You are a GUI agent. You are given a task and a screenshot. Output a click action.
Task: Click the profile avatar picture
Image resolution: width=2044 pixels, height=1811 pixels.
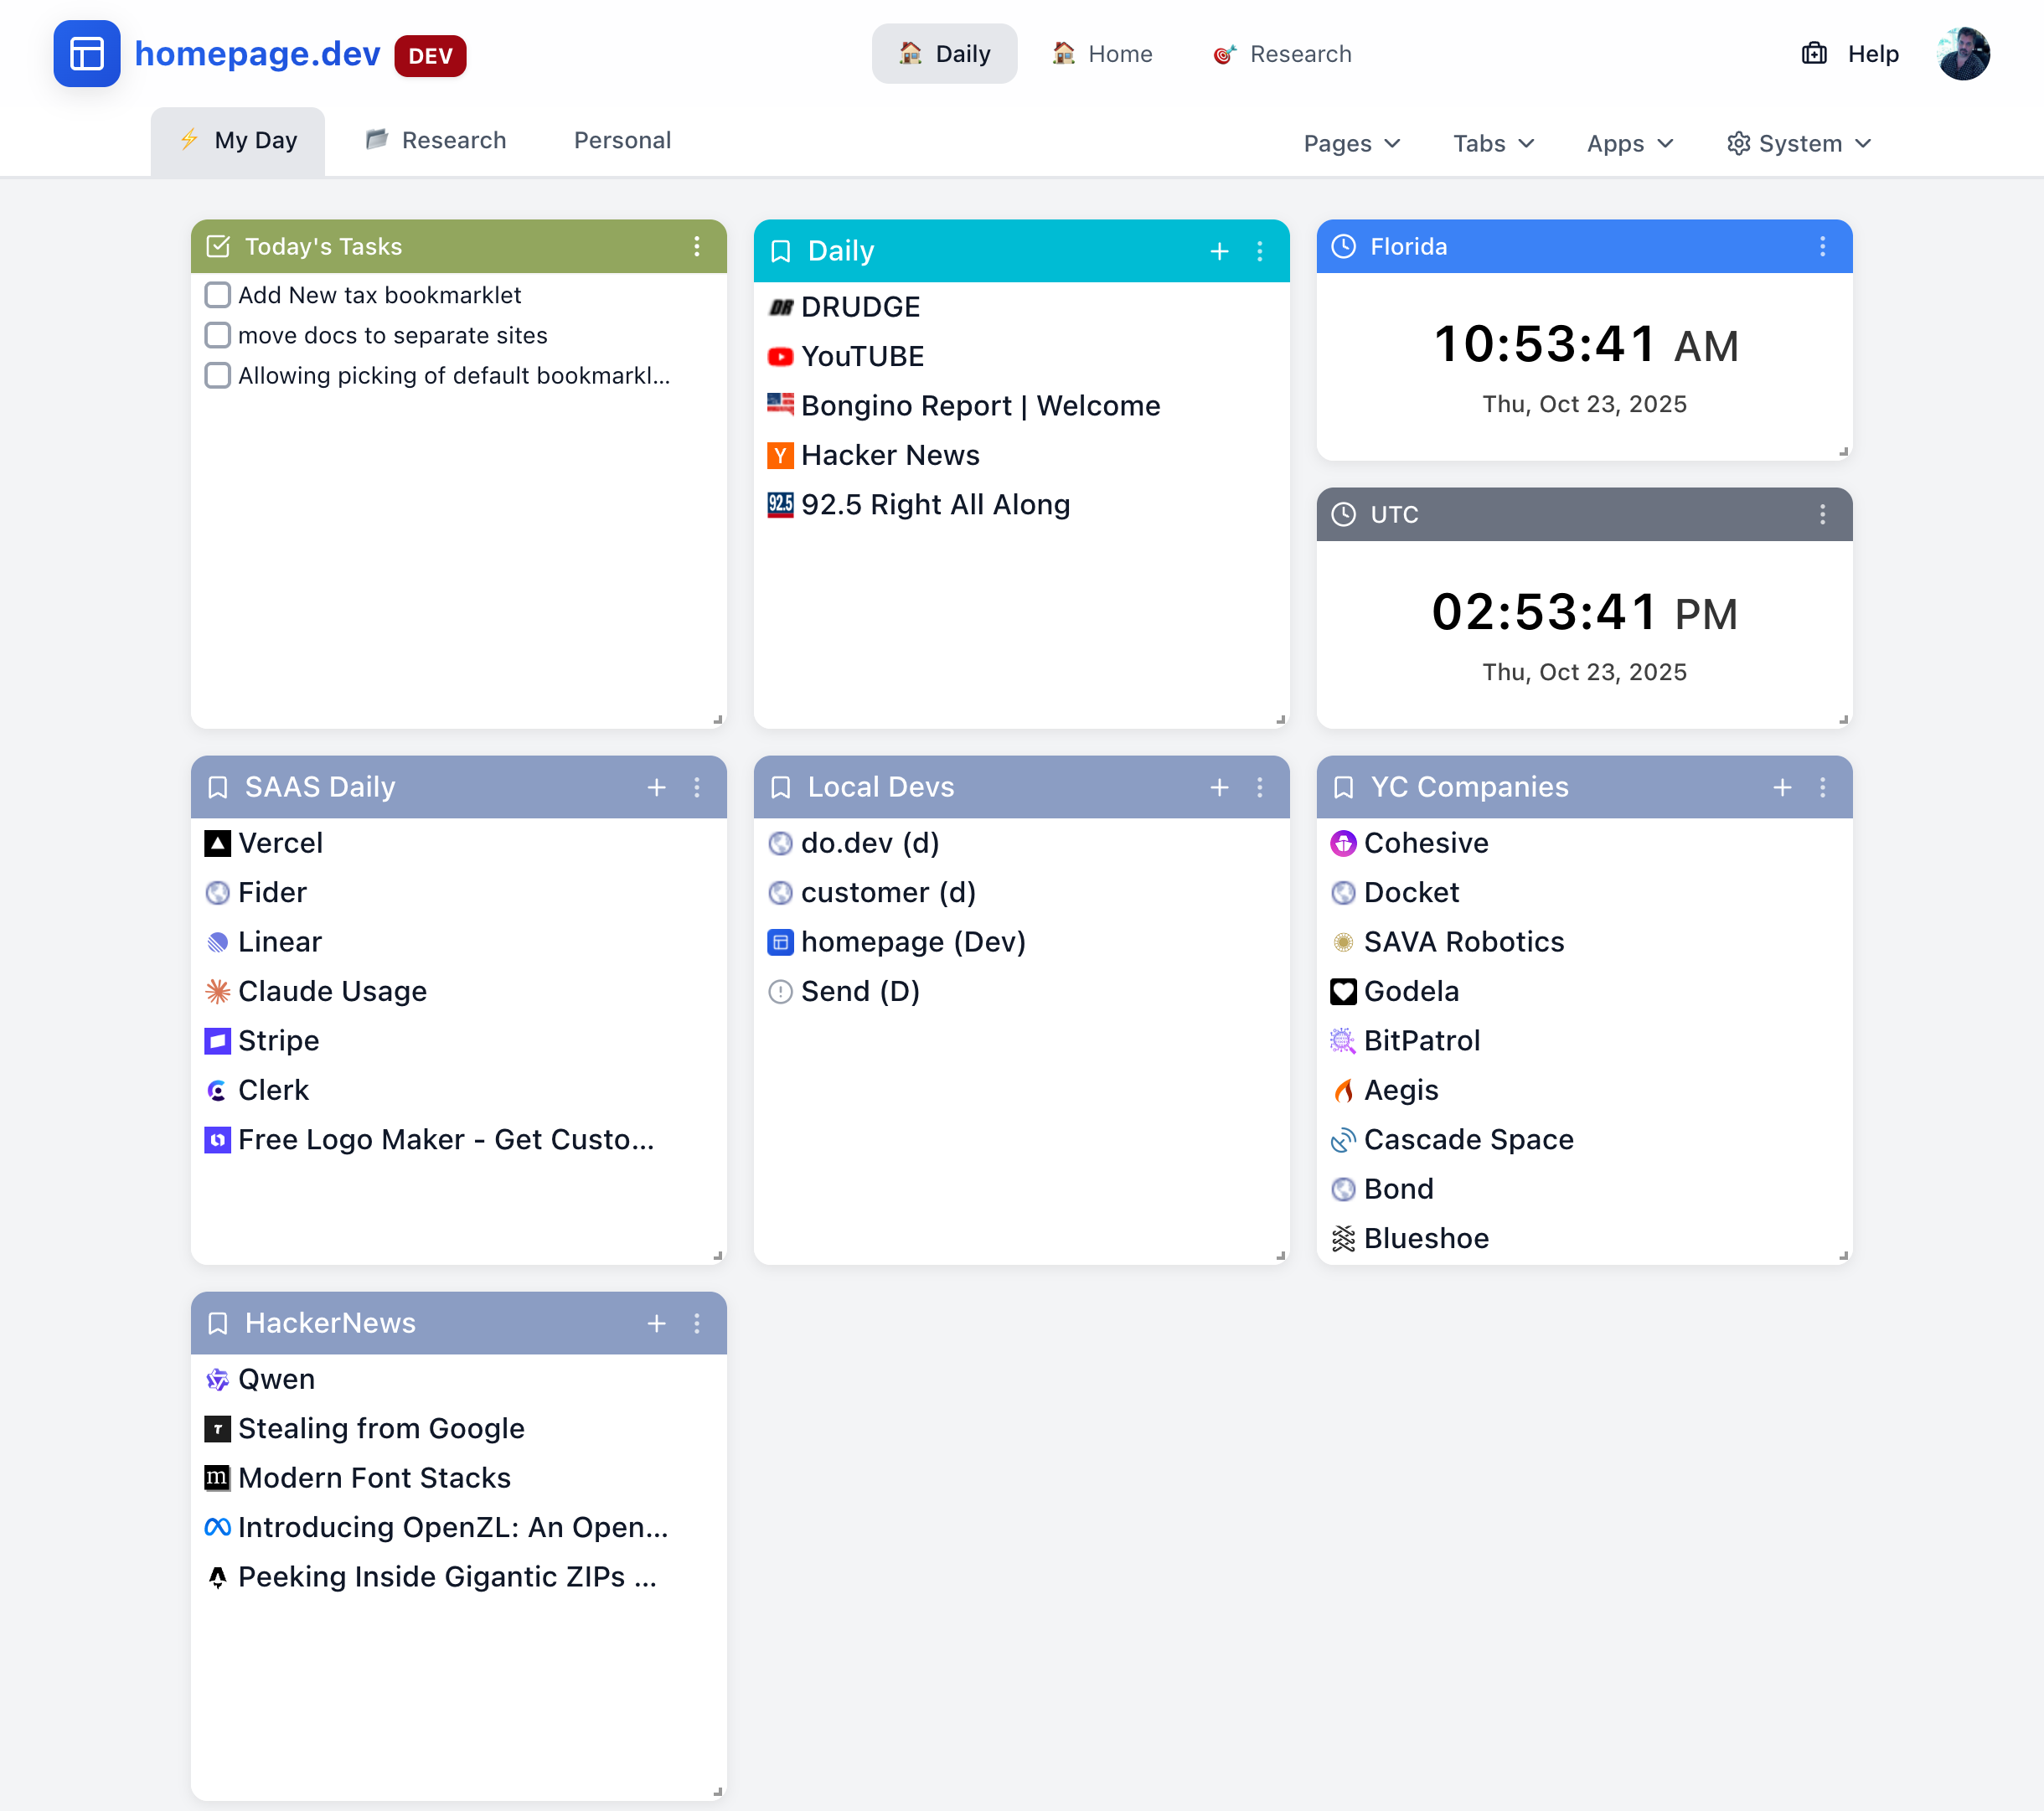click(x=1963, y=53)
